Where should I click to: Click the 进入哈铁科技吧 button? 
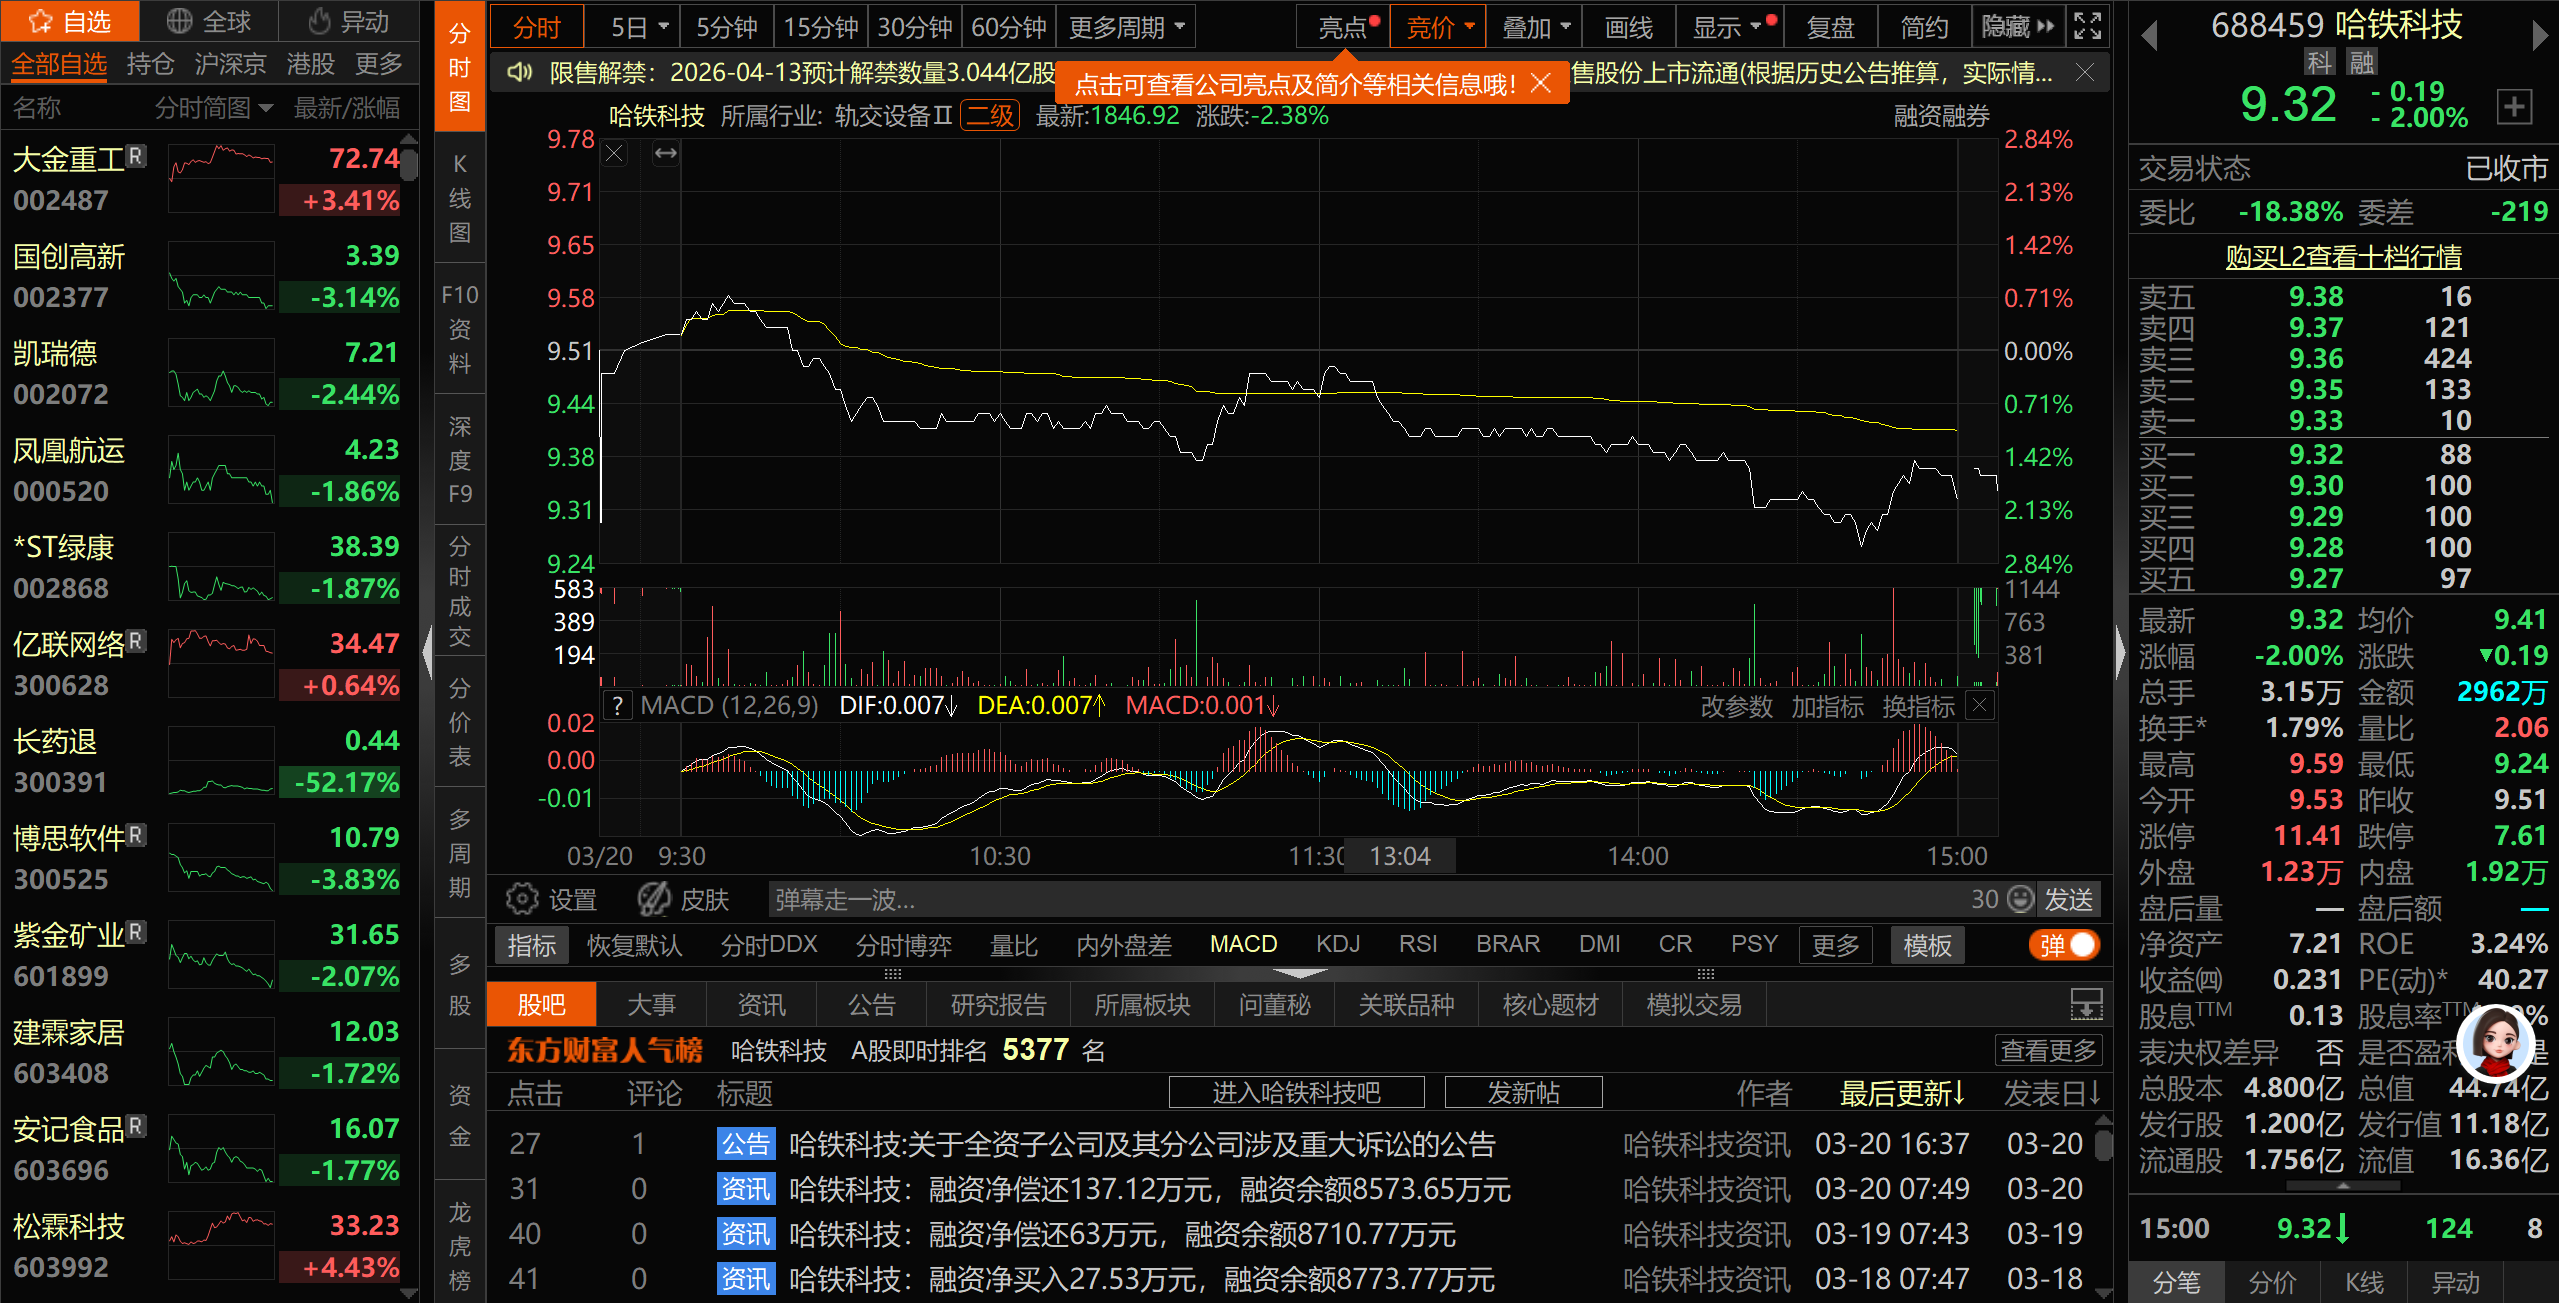click(1296, 1092)
